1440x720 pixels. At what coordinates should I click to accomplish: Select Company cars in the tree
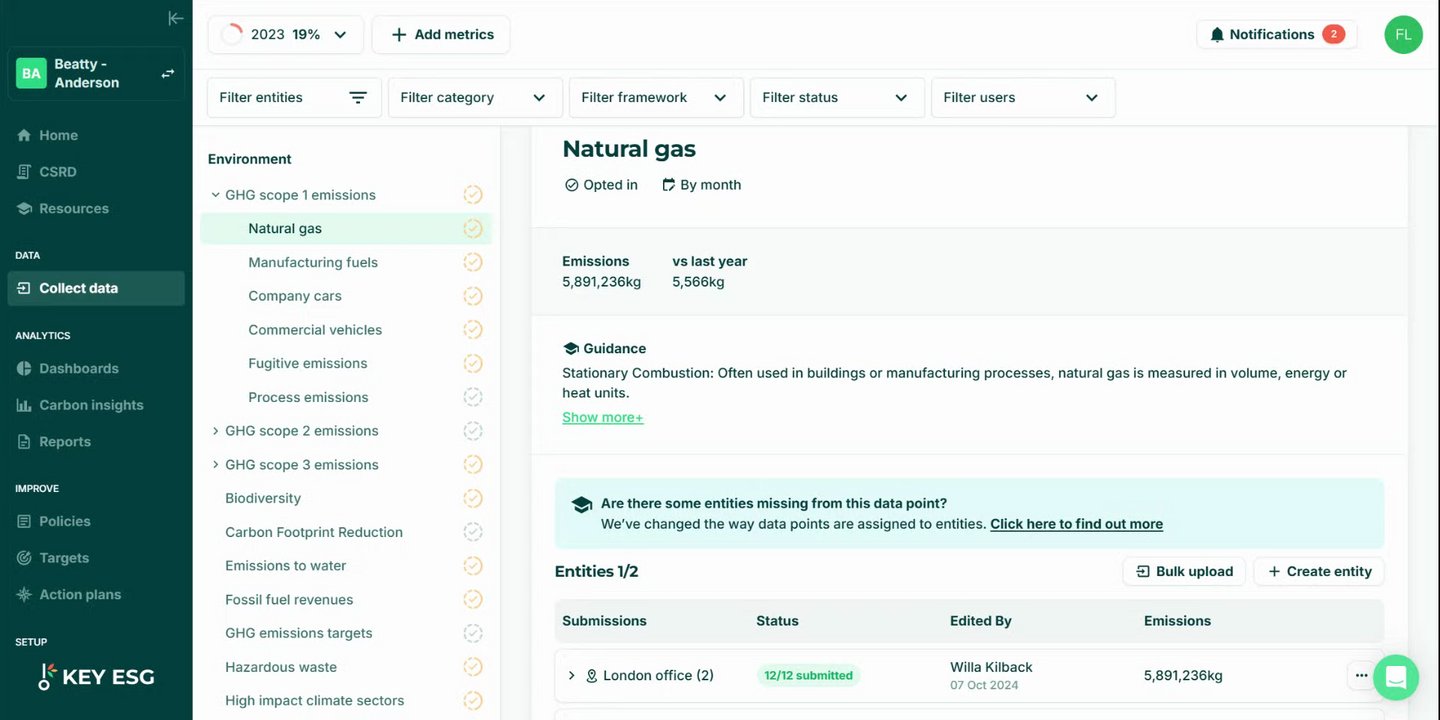point(295,296)
